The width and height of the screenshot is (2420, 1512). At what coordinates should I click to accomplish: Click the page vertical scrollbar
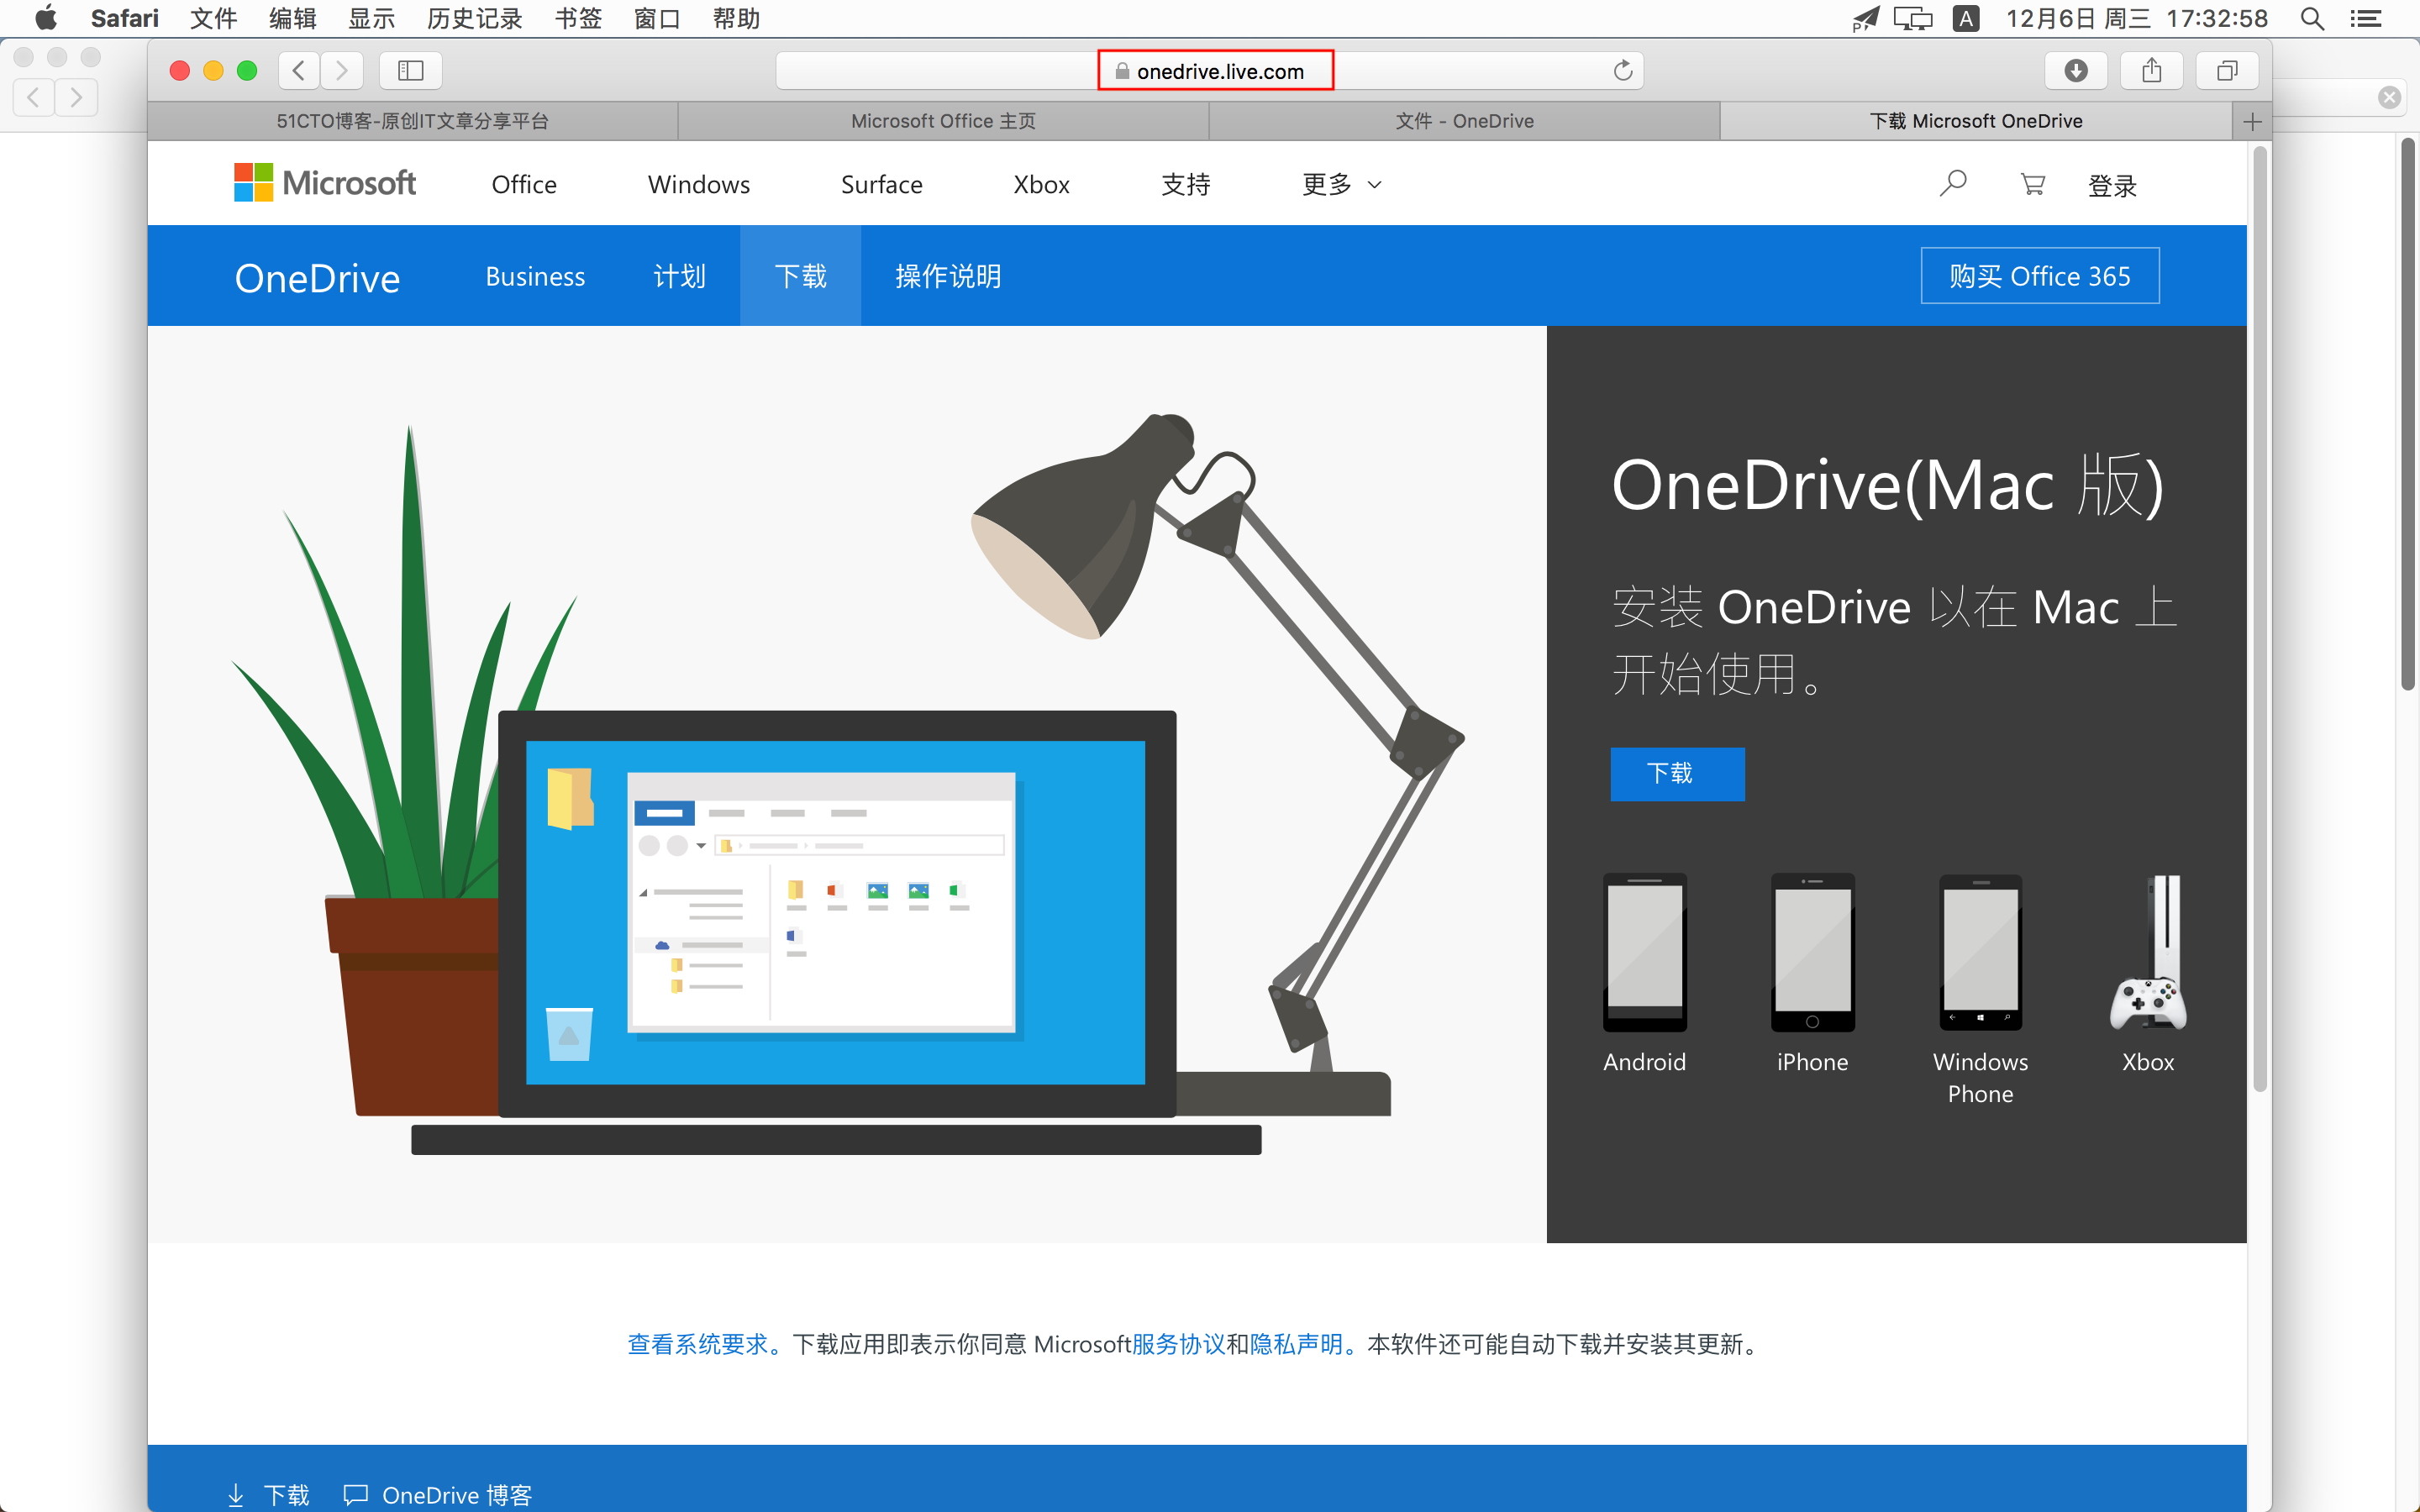(x=2259, y=620)
